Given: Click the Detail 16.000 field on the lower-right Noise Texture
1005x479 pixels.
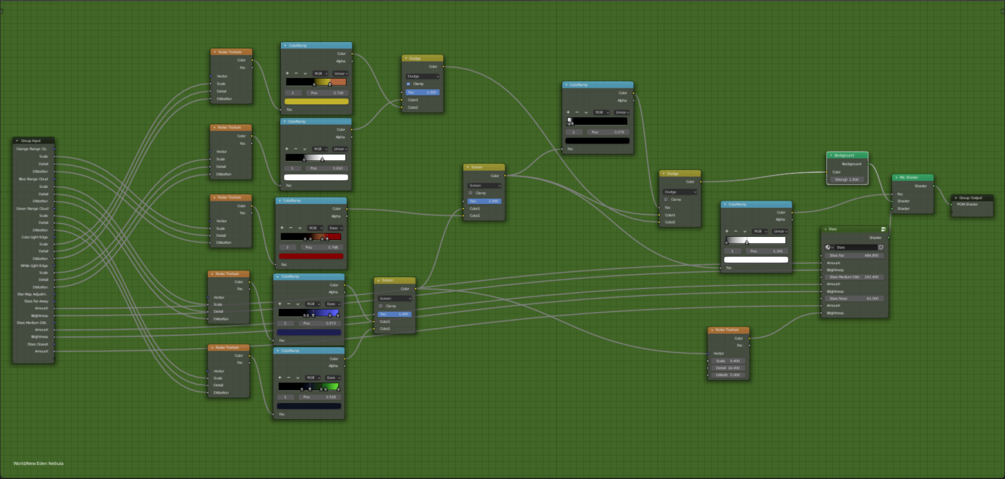Looking at the screenshot, I should pyautogui.click(x=729, y=368).
